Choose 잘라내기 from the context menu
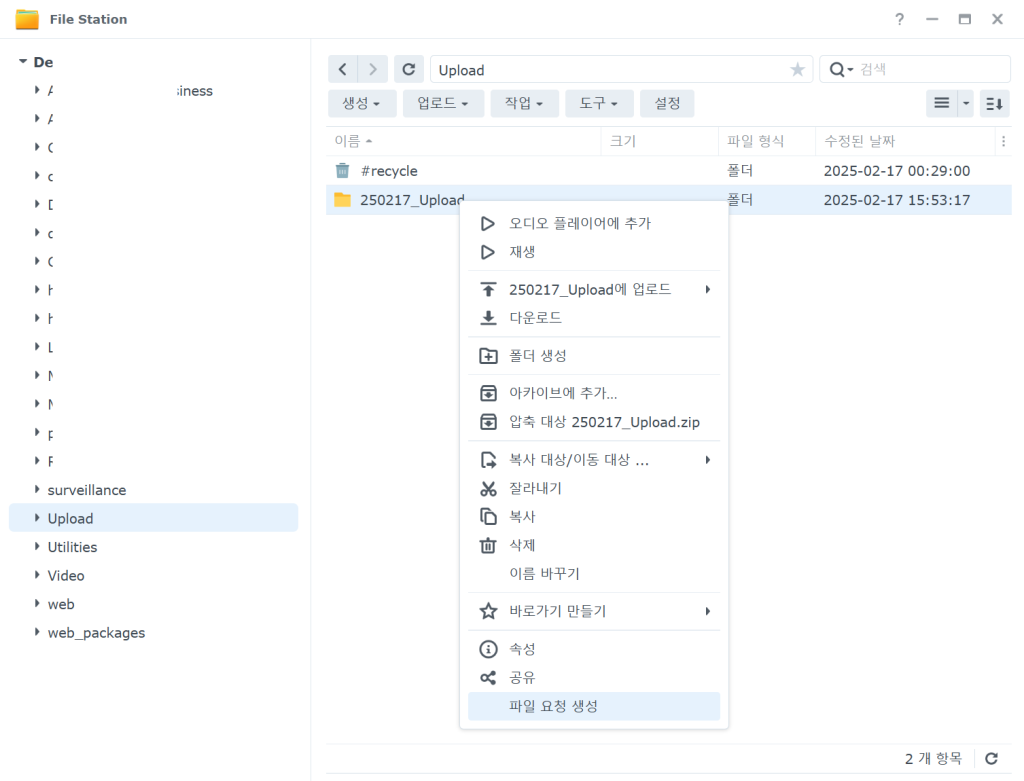Image resolution: width=1024 pixels, height=781 pixels. [594, 488]
